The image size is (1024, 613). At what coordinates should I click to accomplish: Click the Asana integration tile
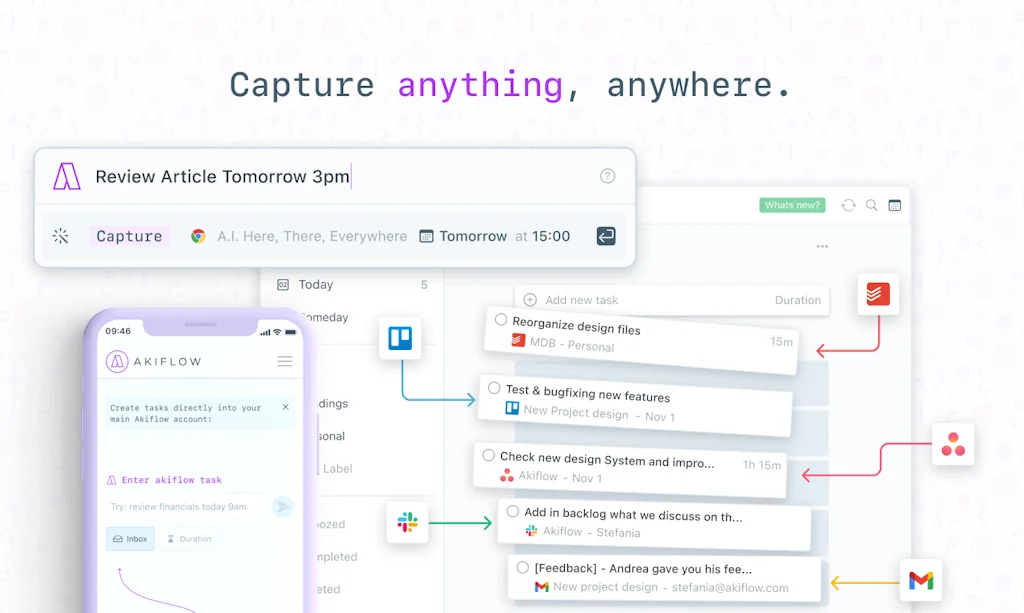pyautogui.click(x=953, y=445)
